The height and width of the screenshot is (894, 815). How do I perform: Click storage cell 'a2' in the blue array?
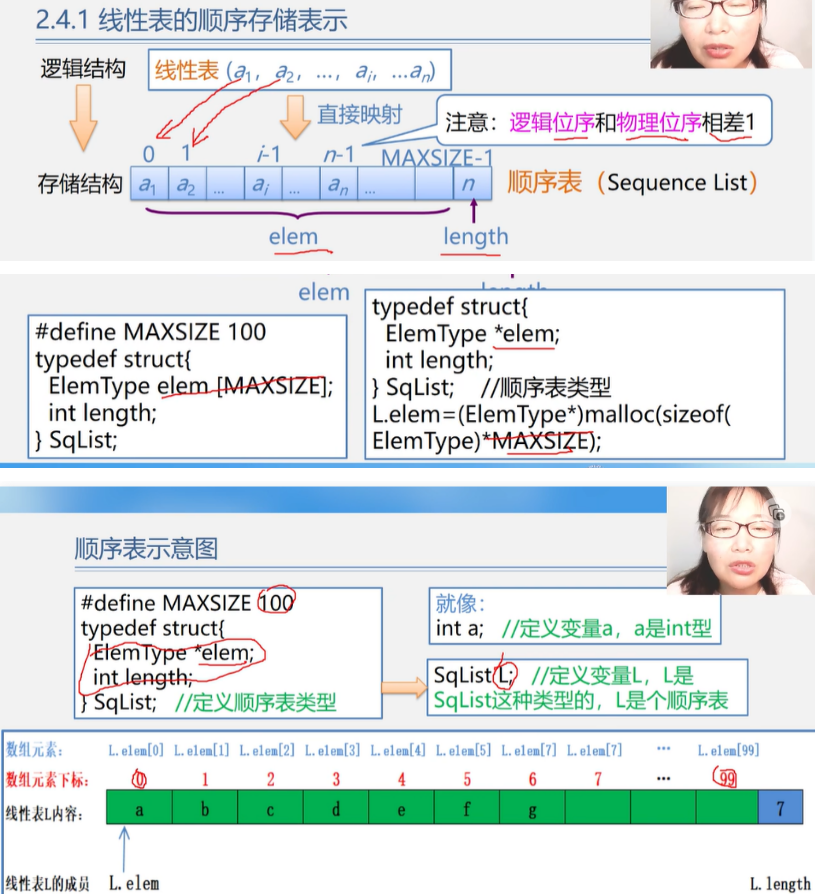[188, 183]
